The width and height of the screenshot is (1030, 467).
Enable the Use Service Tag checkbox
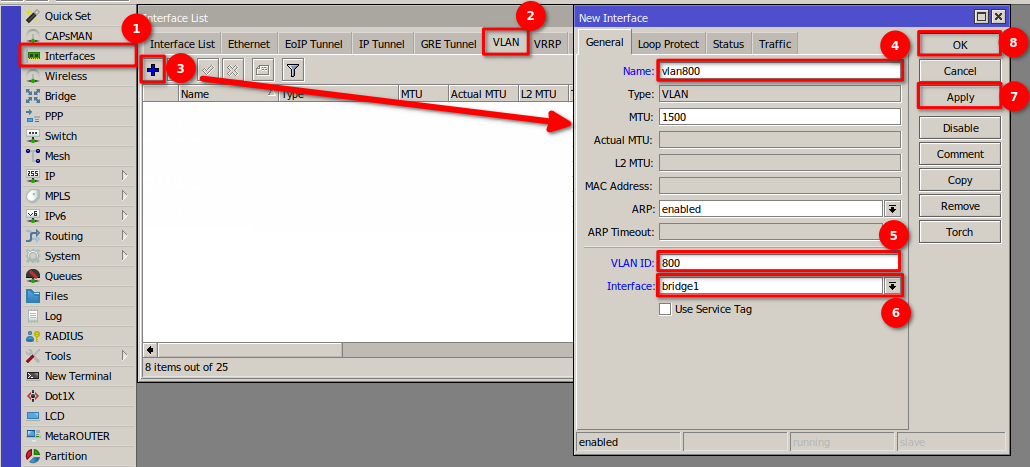tap(665, 309)
